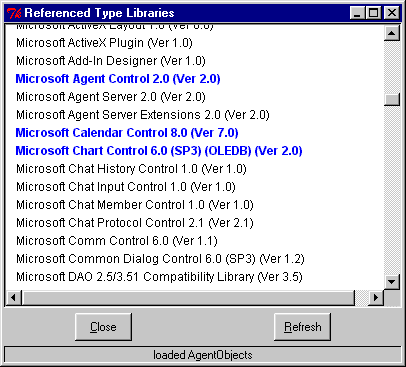
Task: Select Microsoft Agent Server 2.0 (Ver 2.0)
Action: pyautogui.click(x=111, y=97)
